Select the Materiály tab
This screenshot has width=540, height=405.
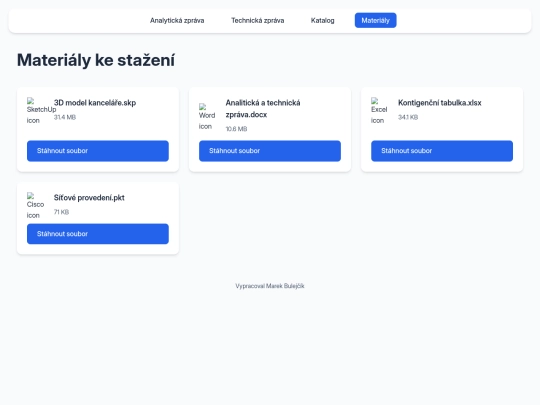[375, 20]
